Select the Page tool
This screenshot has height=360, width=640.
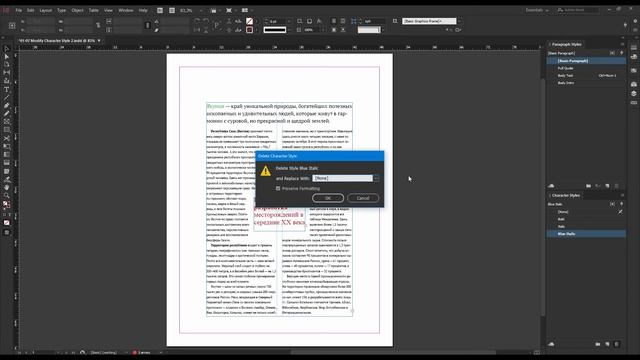tap(7, 64)
